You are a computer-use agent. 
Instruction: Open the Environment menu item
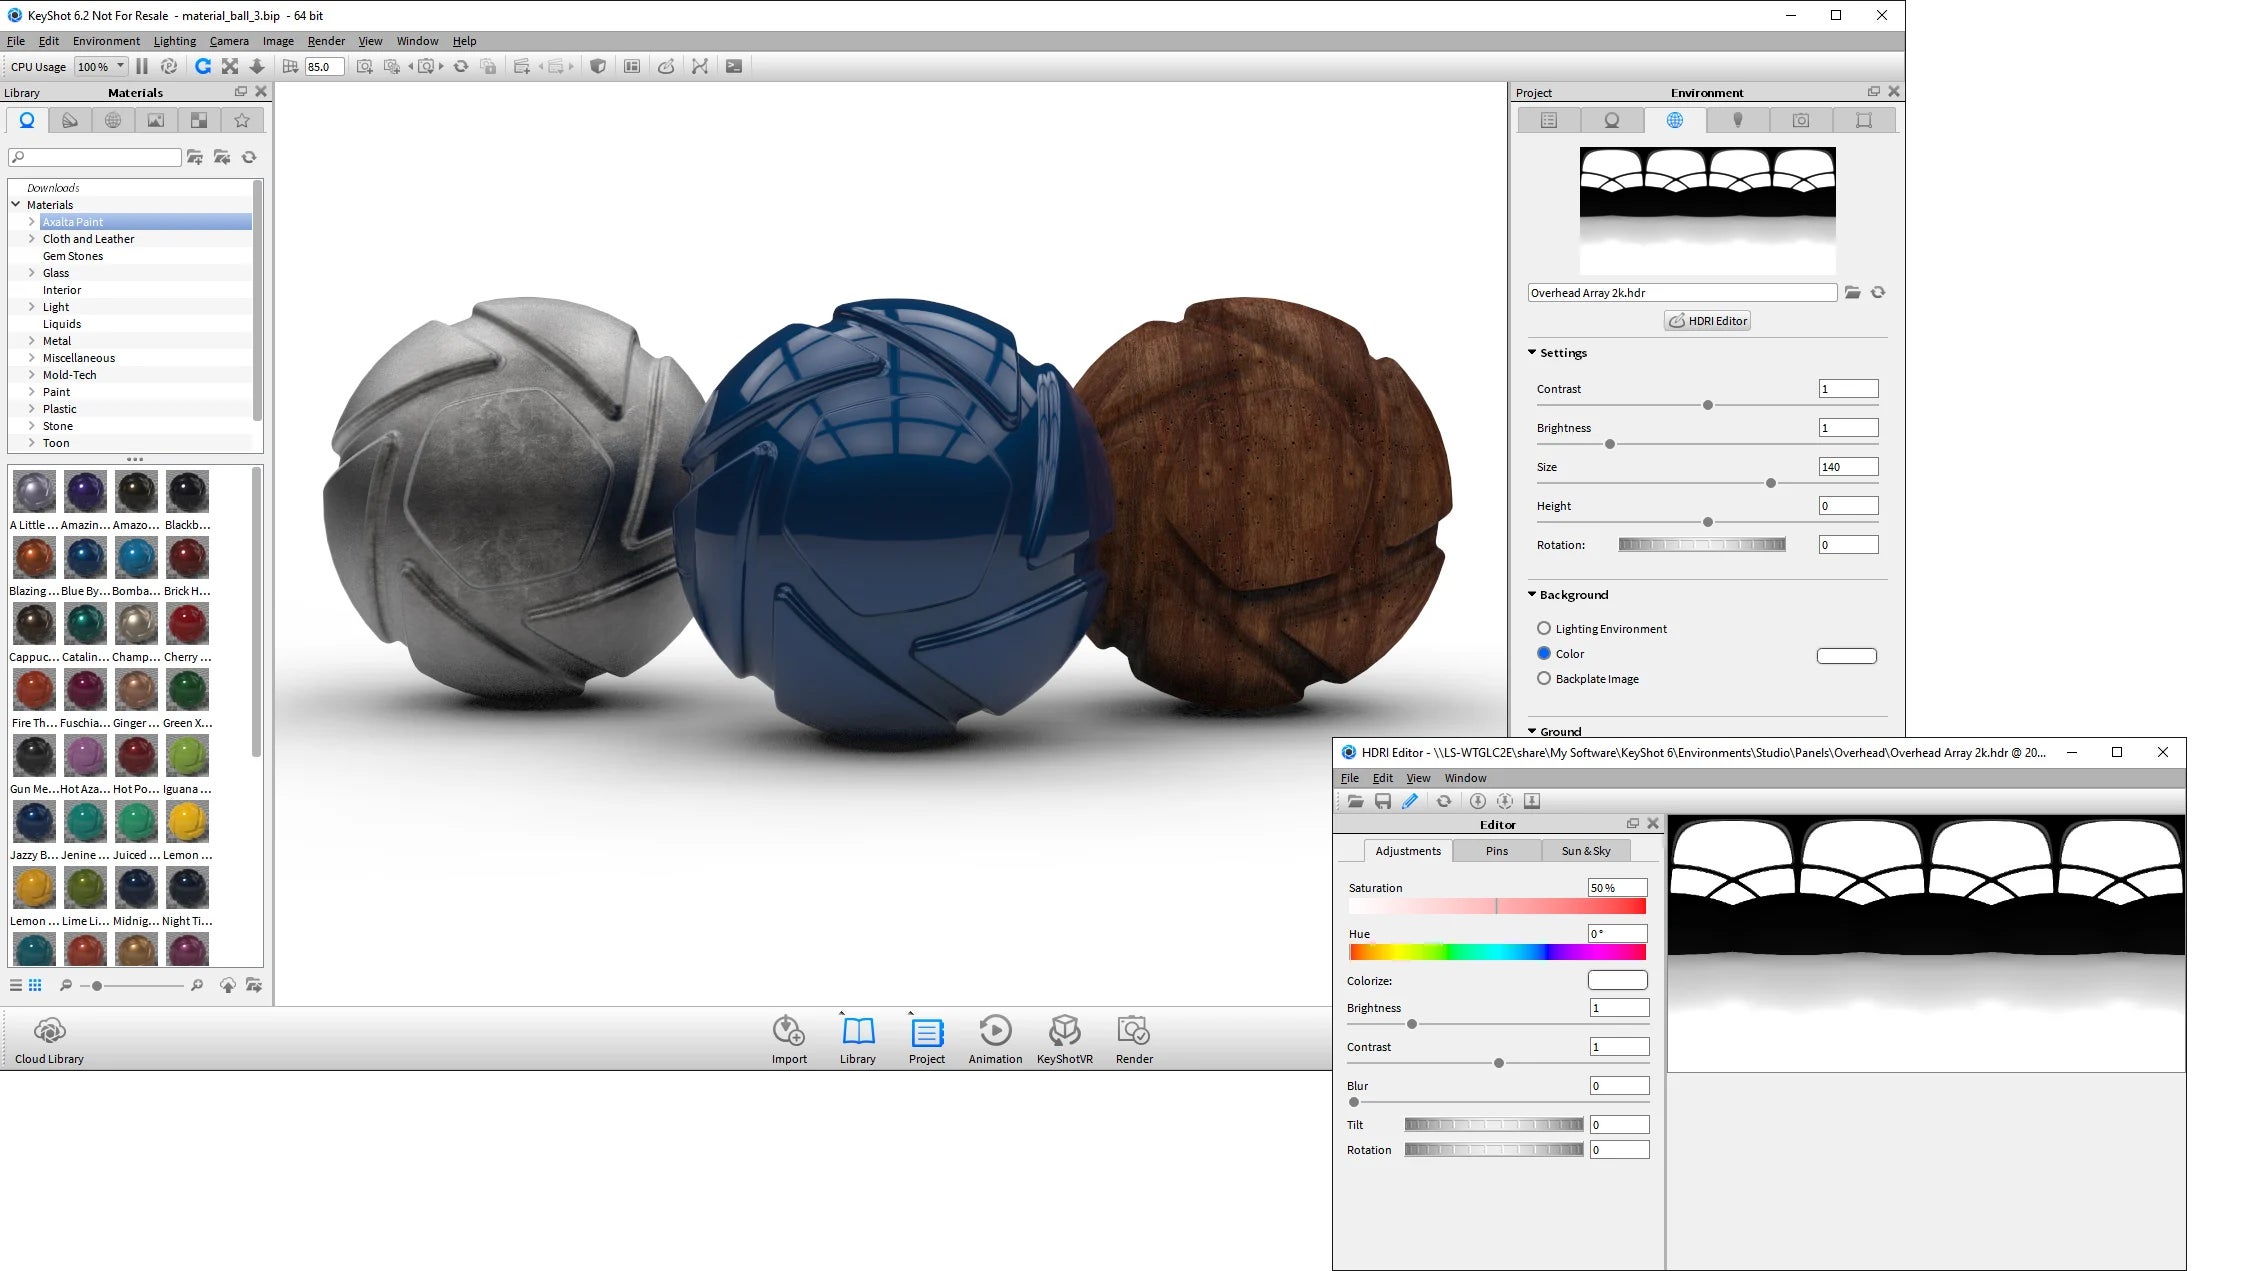pos(104,42)
